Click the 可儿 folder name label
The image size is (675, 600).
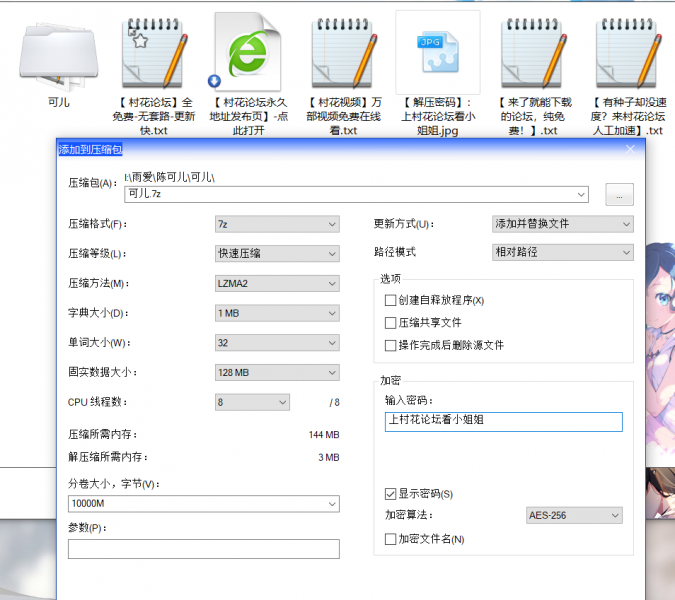tap(59, 102)
